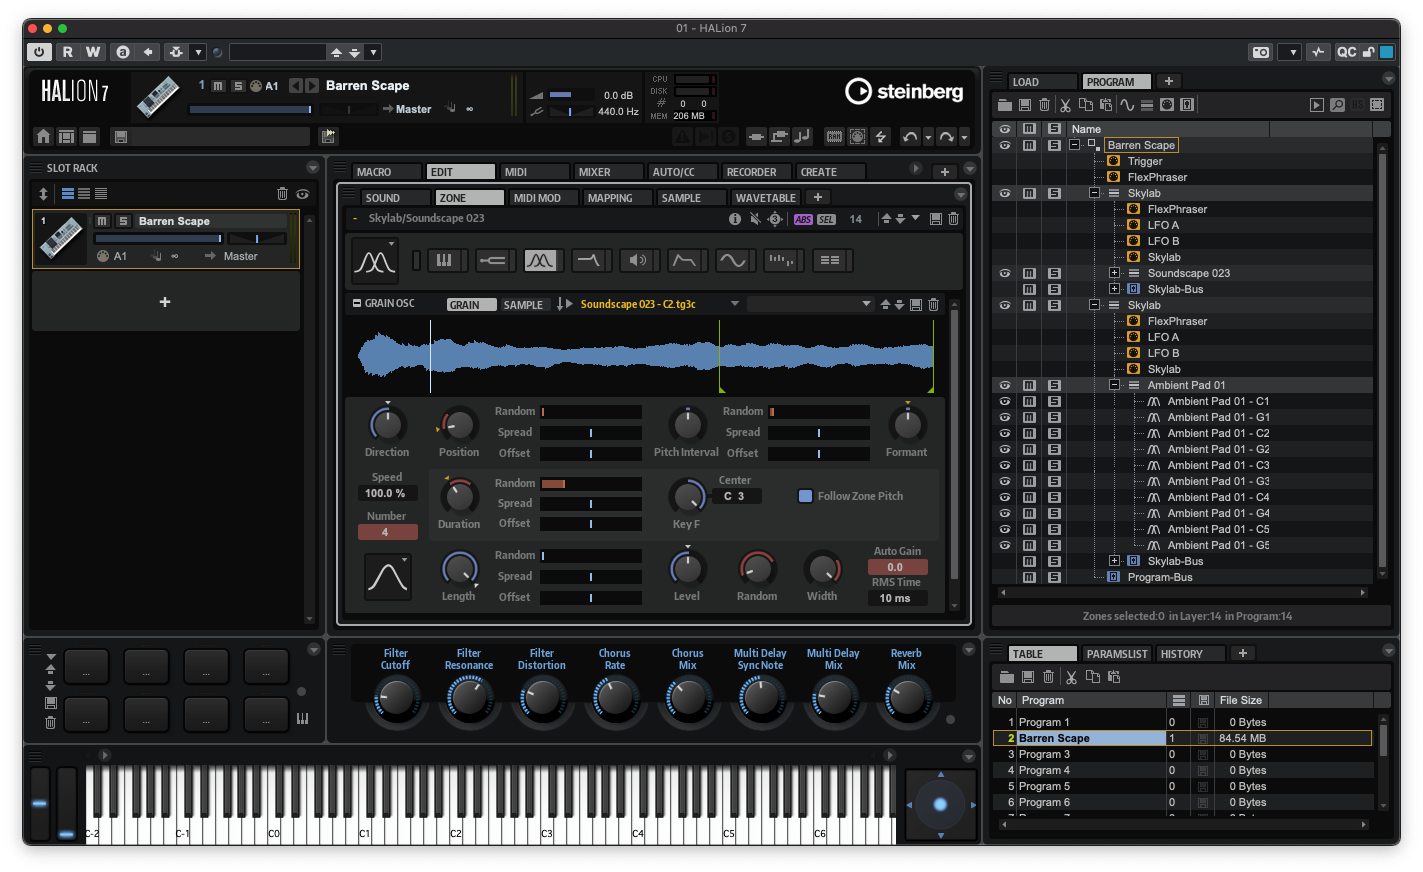Open the Pitch section icon
Image resolution: width=1423 pixels, height=872 pixels.
(492, 260)
